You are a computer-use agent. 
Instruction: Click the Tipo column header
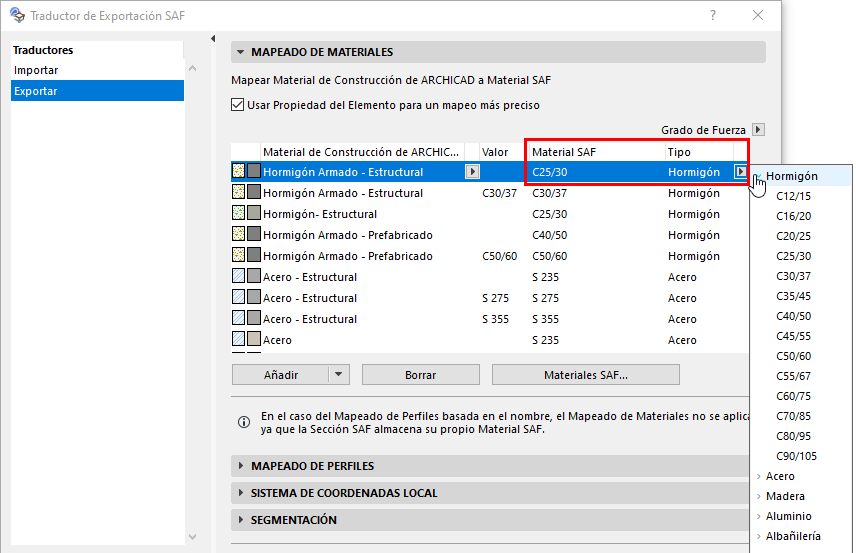699,152
